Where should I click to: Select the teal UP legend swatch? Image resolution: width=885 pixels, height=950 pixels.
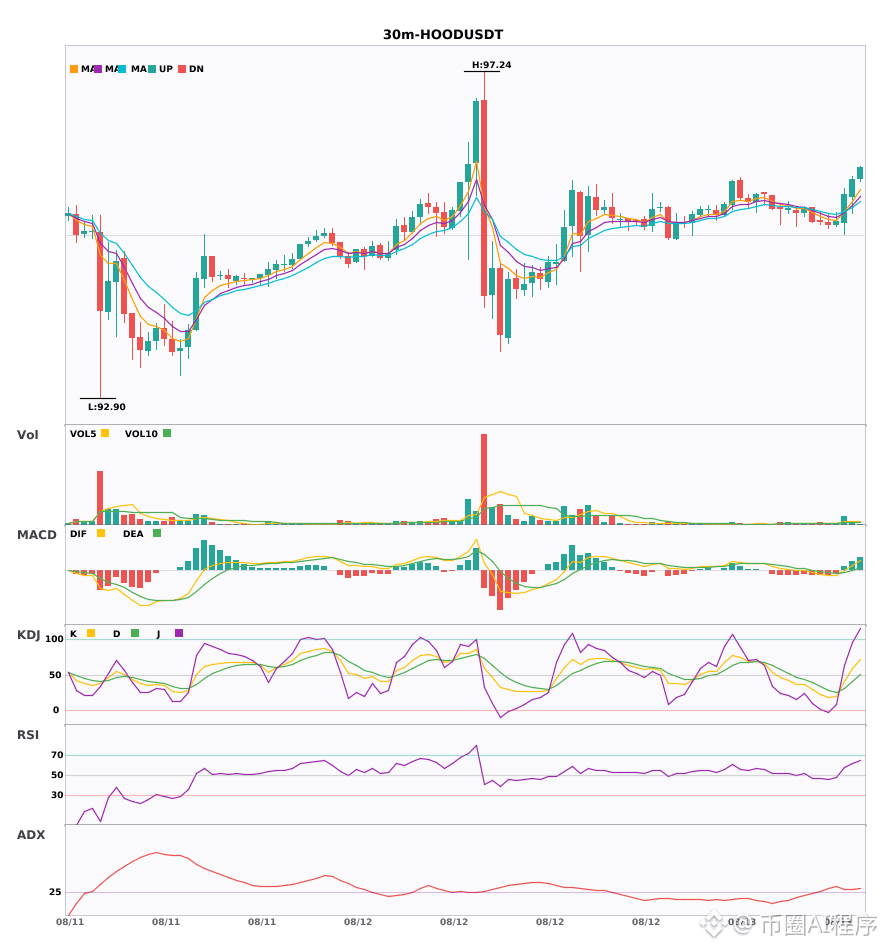pyautogui.click(x=152, y=69)
